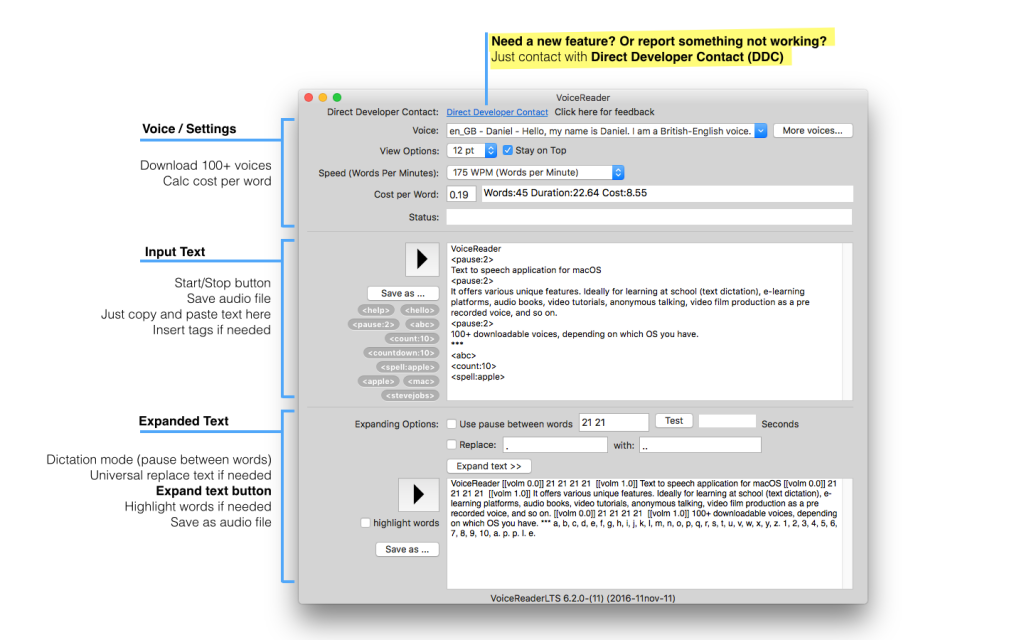Image resolution: width=1024 pixels, height=640 pixels.
Task: Insert the <countdown:10> tag
Action: (x=401, y=353)
